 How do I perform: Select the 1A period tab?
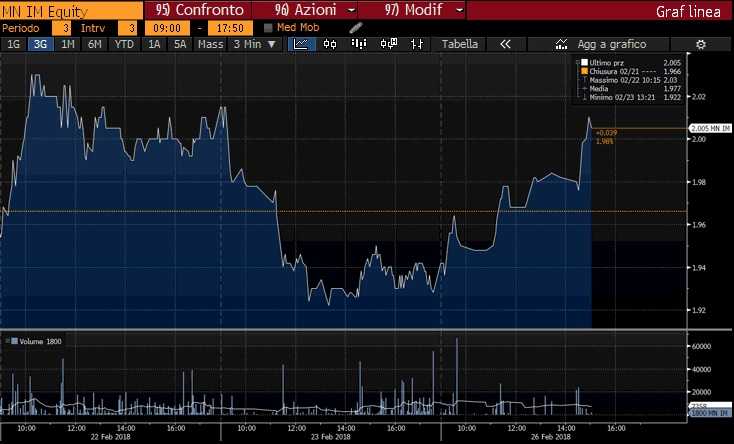154,44
